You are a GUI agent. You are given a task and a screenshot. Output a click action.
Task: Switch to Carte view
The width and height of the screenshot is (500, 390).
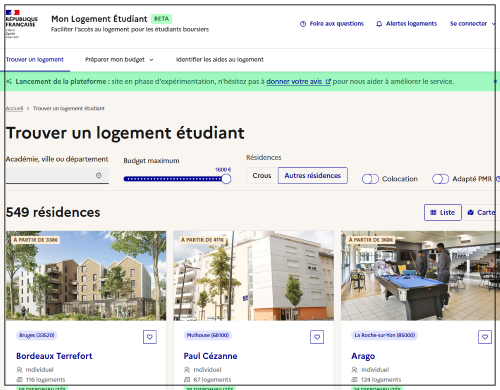480,212
